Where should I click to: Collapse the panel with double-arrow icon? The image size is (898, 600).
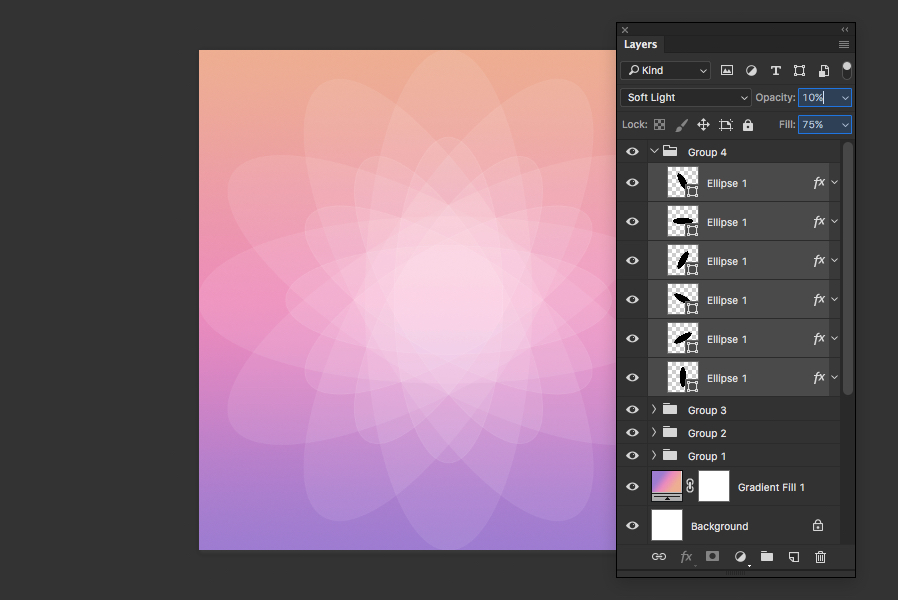click(x=845, y=29)
